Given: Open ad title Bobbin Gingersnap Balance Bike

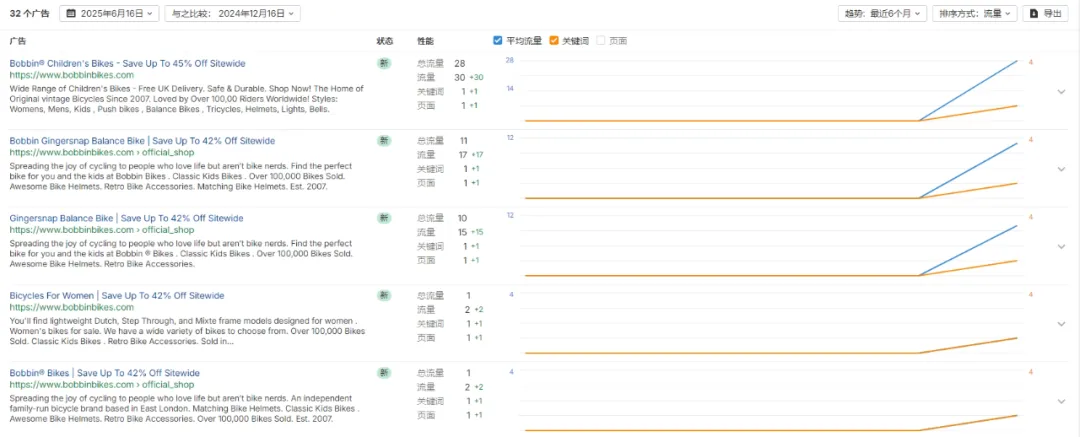Looking at the screenshot, I should tap(142, 141).
